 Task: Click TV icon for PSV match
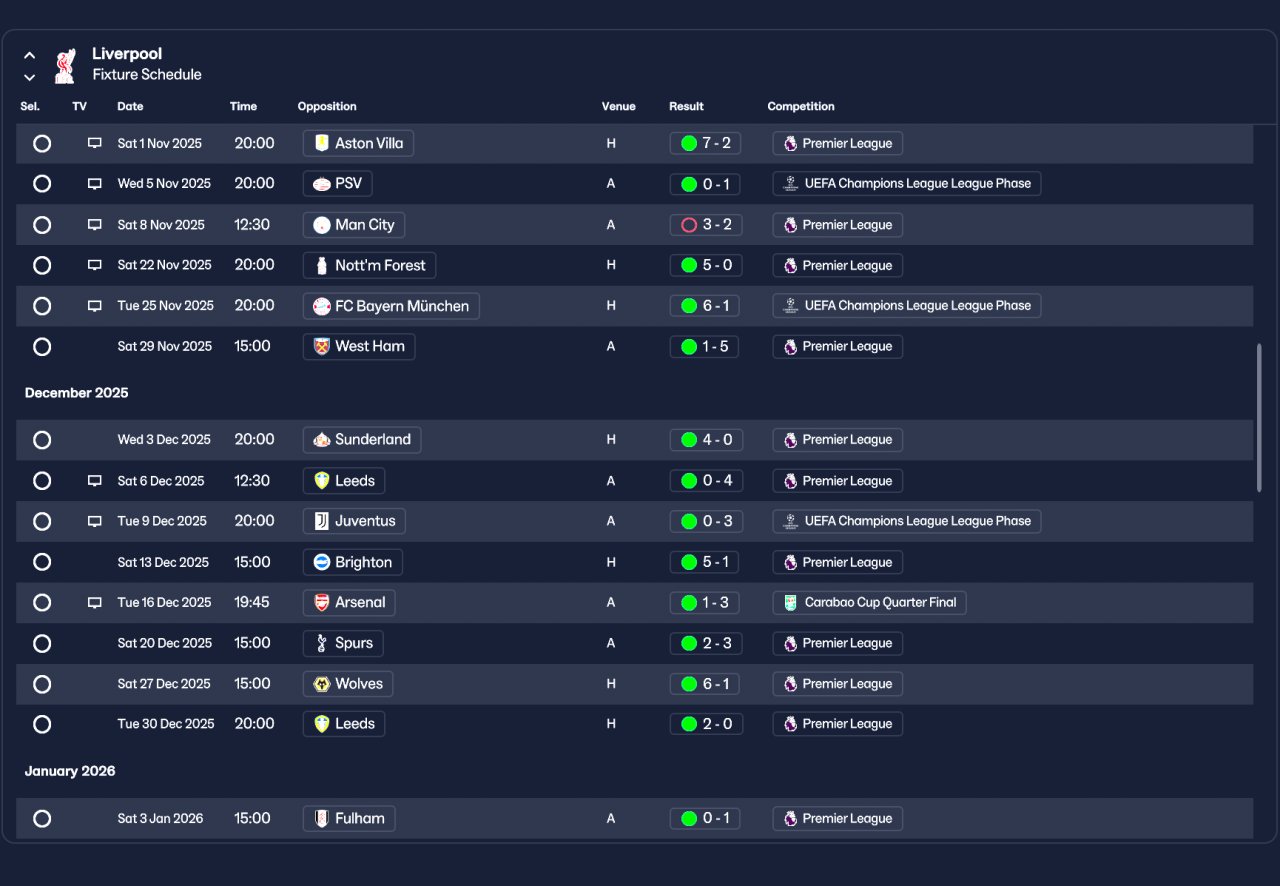tap(95, 184)
